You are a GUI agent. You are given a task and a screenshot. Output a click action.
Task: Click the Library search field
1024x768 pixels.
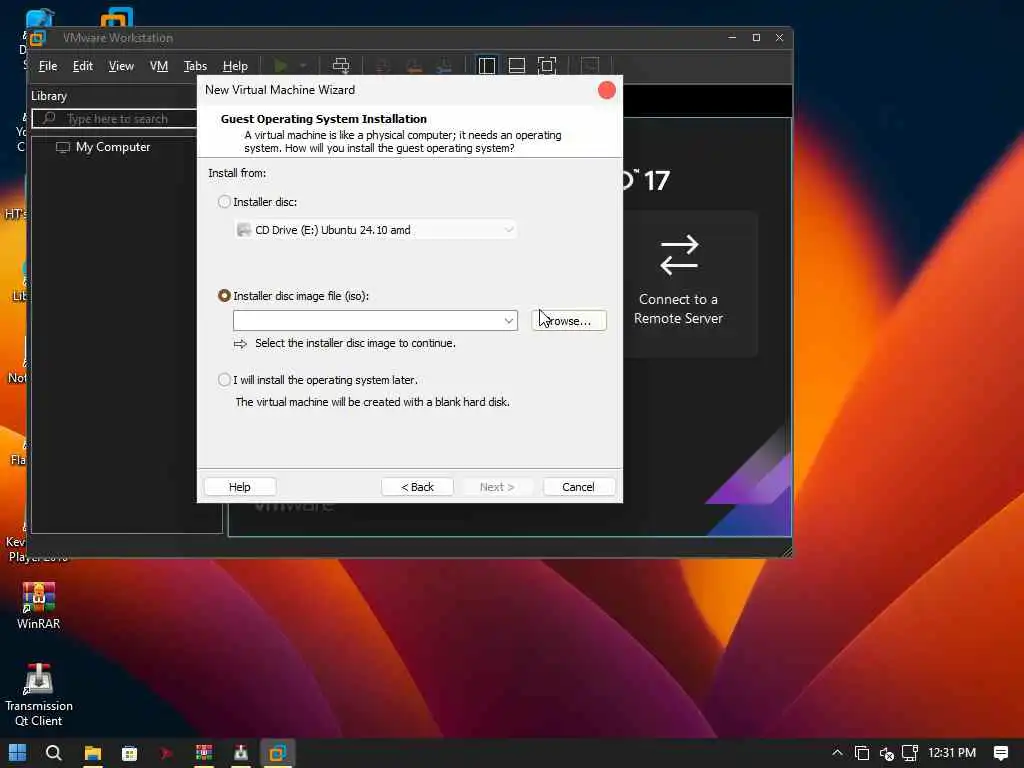point(115,118)
